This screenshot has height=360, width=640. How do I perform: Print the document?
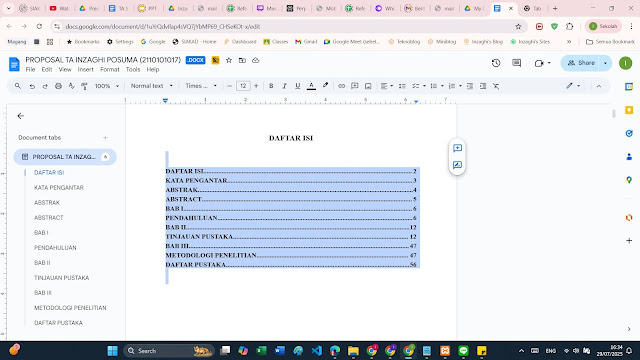[58, 86]
